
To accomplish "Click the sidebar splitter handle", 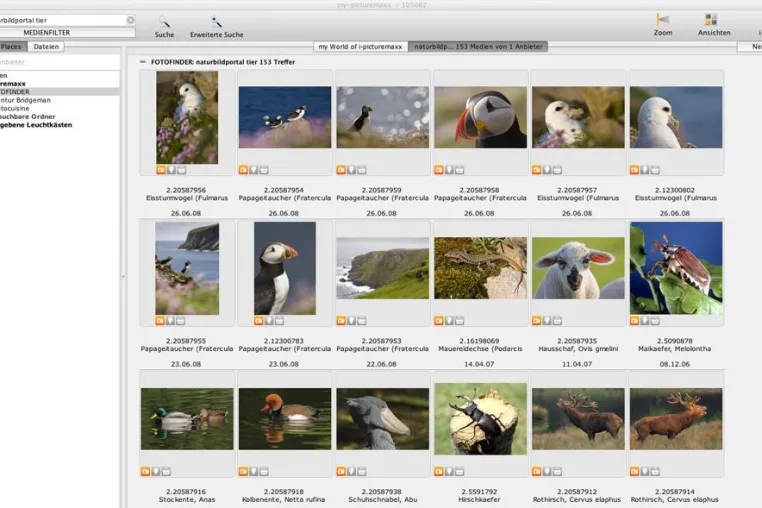I will click(123, 276).
